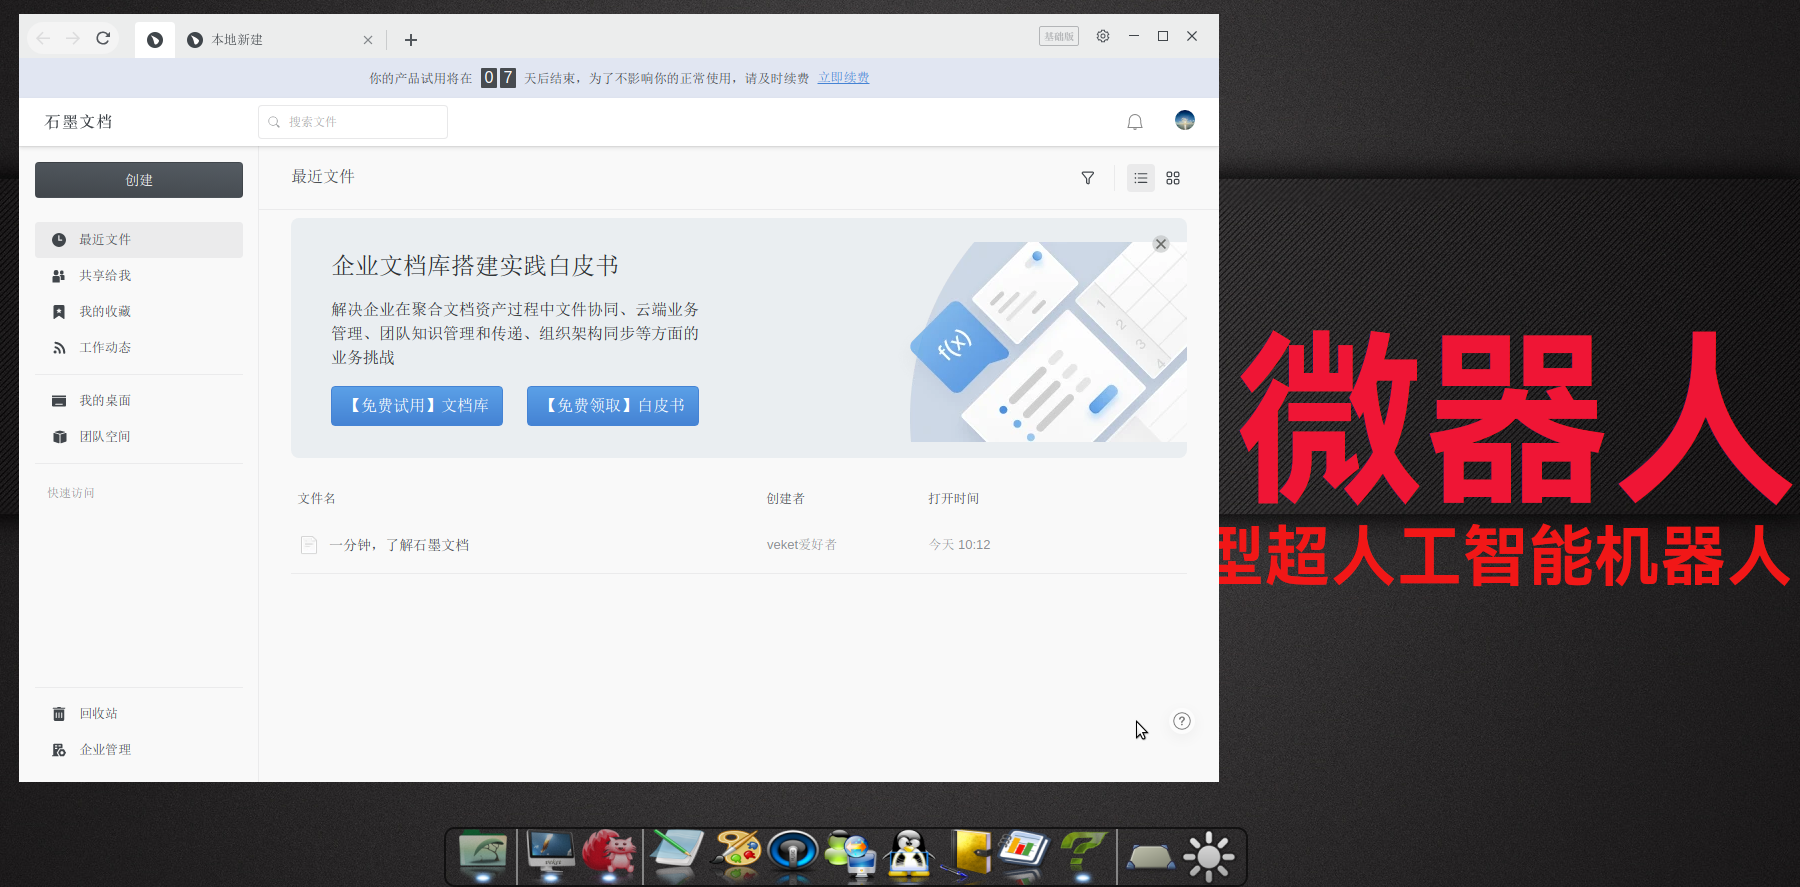Open a new tab with plus
Screen dimensions: 1800x887
411,40
